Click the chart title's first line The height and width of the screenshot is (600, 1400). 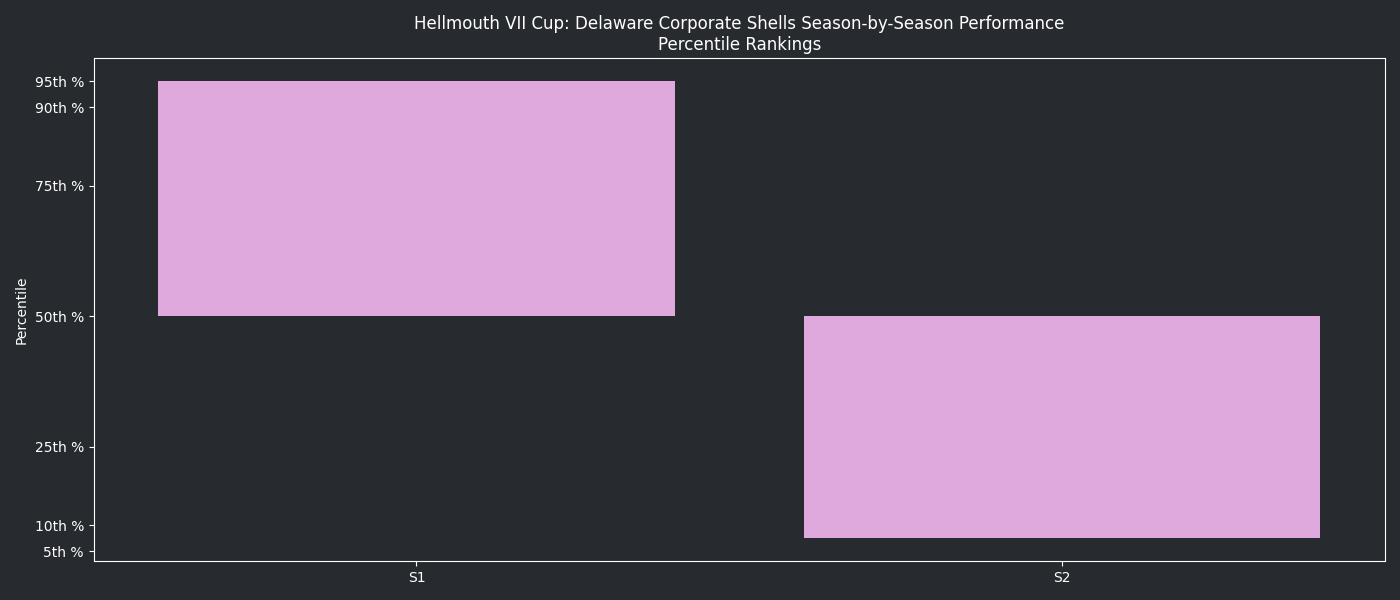coord(739,23)
